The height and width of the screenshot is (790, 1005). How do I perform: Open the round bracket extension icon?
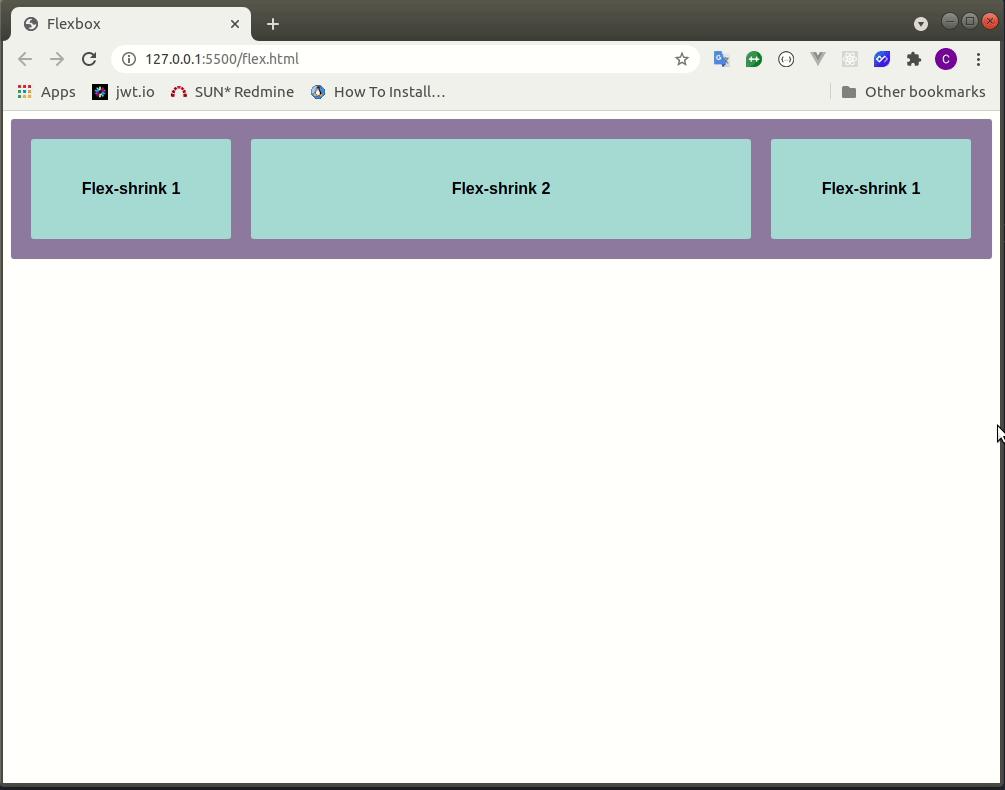point(786,59)
